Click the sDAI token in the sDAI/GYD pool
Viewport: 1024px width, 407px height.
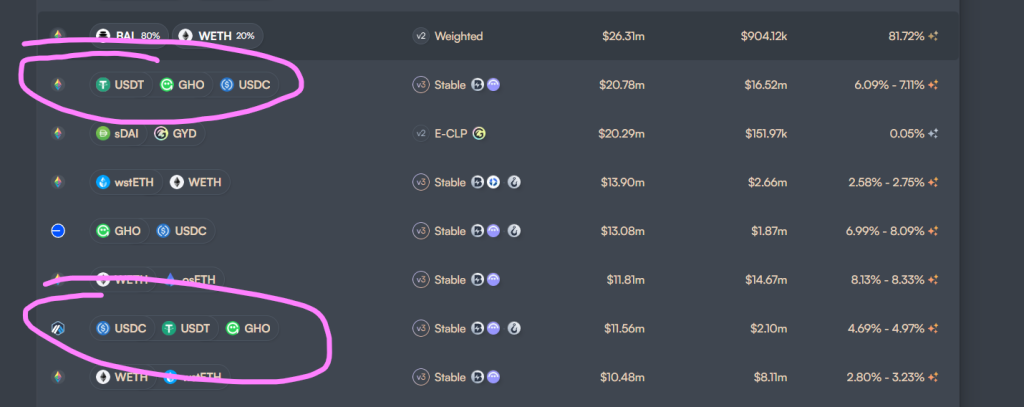click(118, 133)
